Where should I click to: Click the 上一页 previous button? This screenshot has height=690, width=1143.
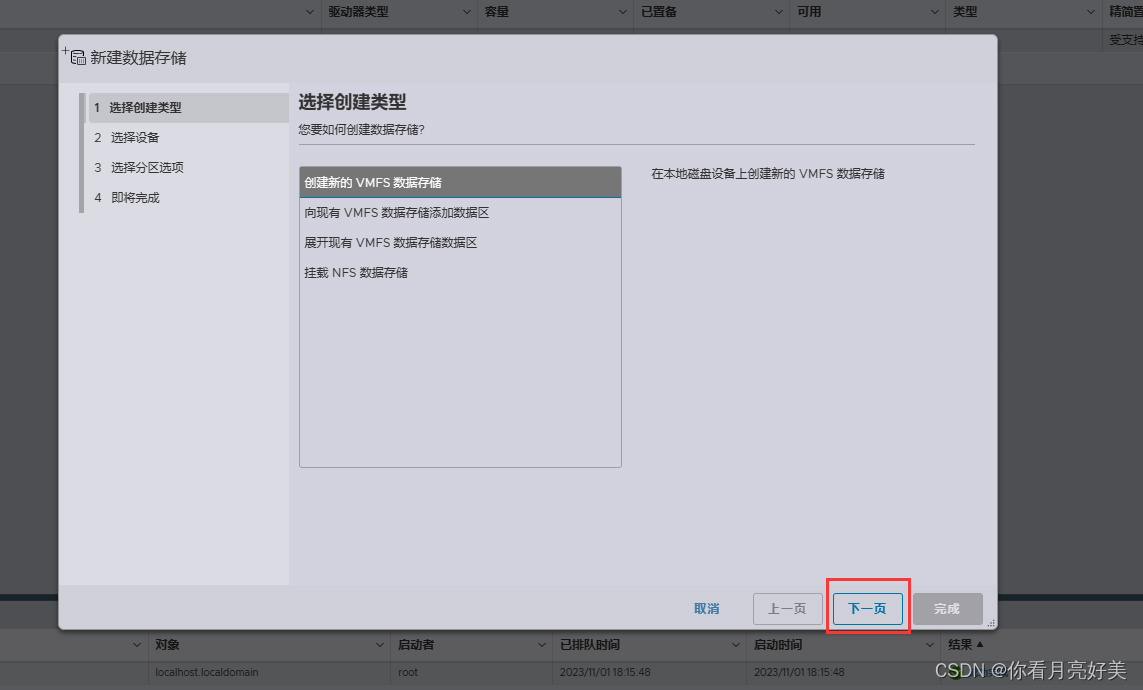(x=787, y=608)
